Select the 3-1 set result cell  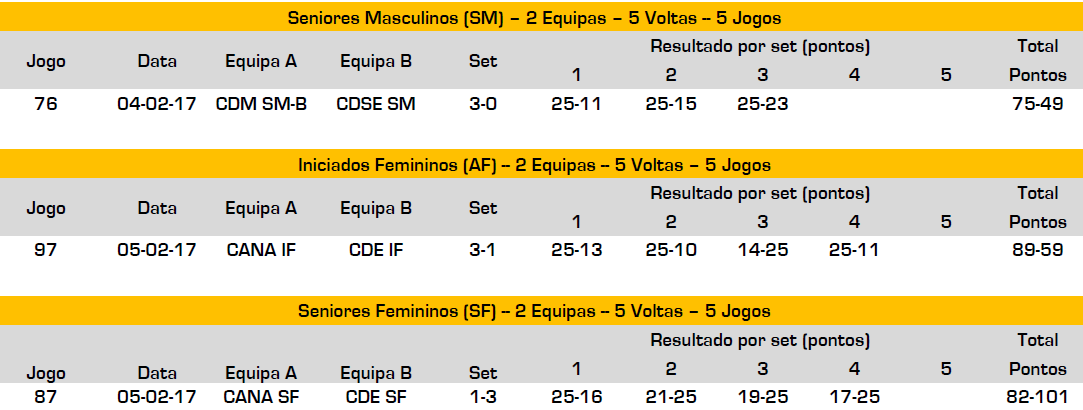[x=483, y=249]
